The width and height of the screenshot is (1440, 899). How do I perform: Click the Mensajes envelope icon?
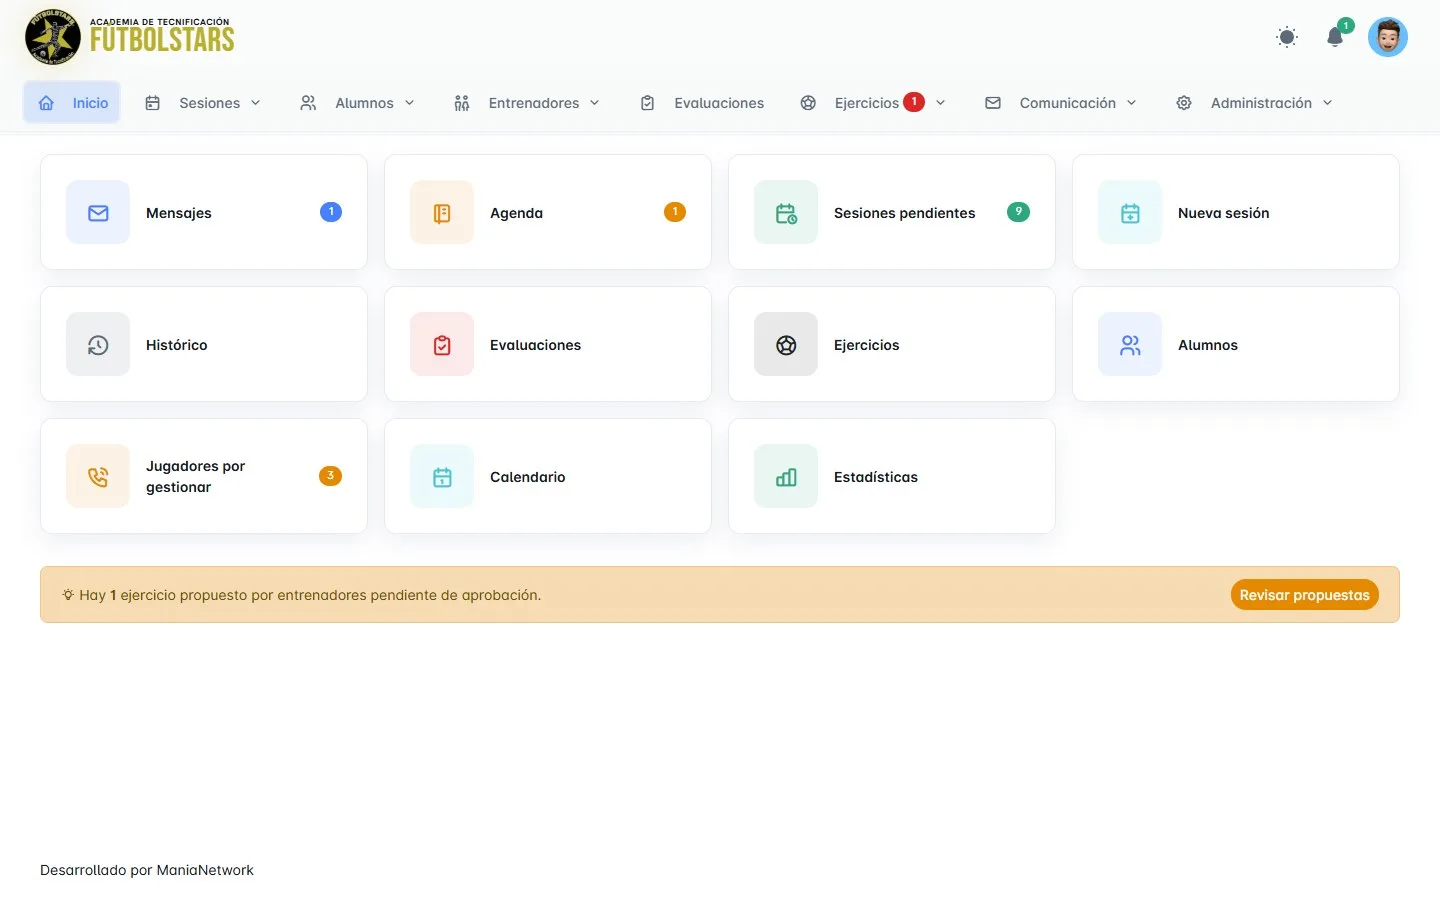98,213
